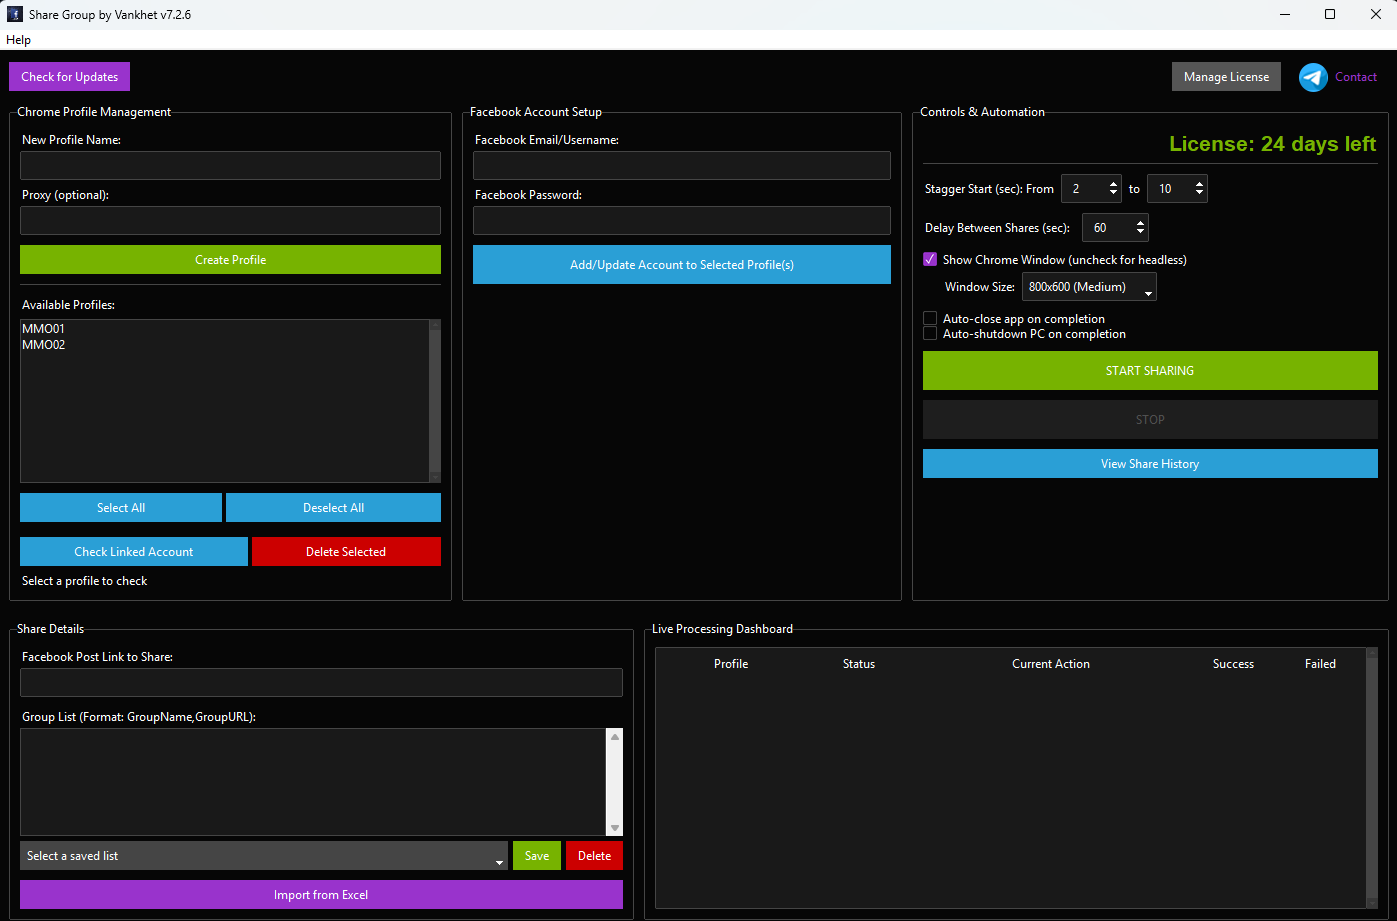Click Check for Updates button
Image resolution: width=1397 pixels, height=921 pixels.
coord(70,77)
